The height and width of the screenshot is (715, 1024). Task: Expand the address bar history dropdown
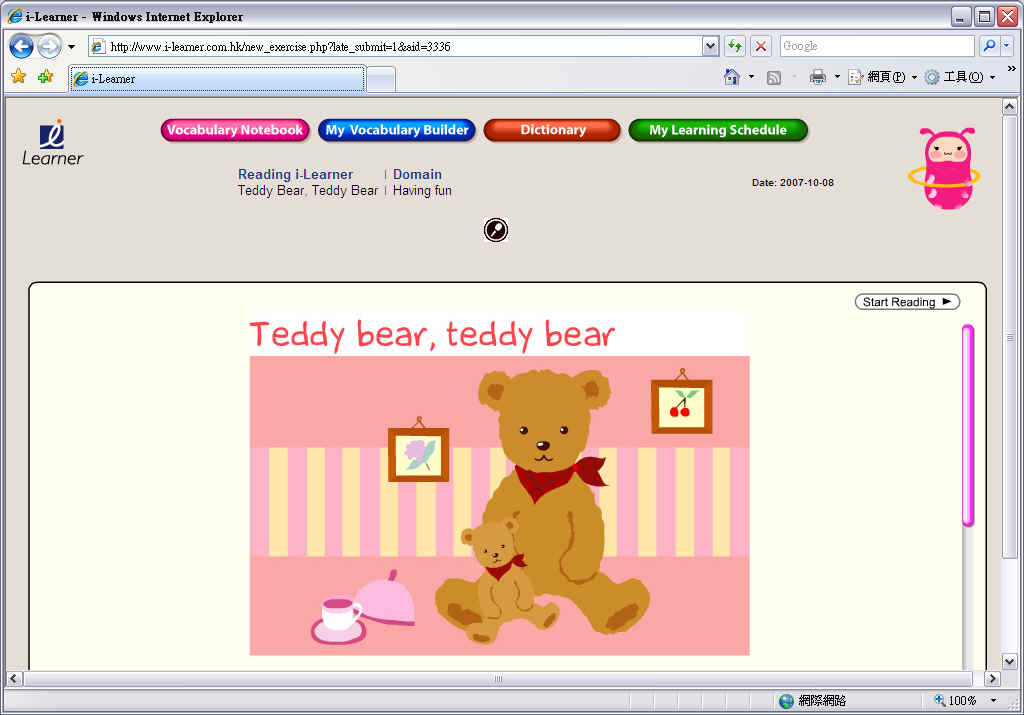tap(710, 46)
